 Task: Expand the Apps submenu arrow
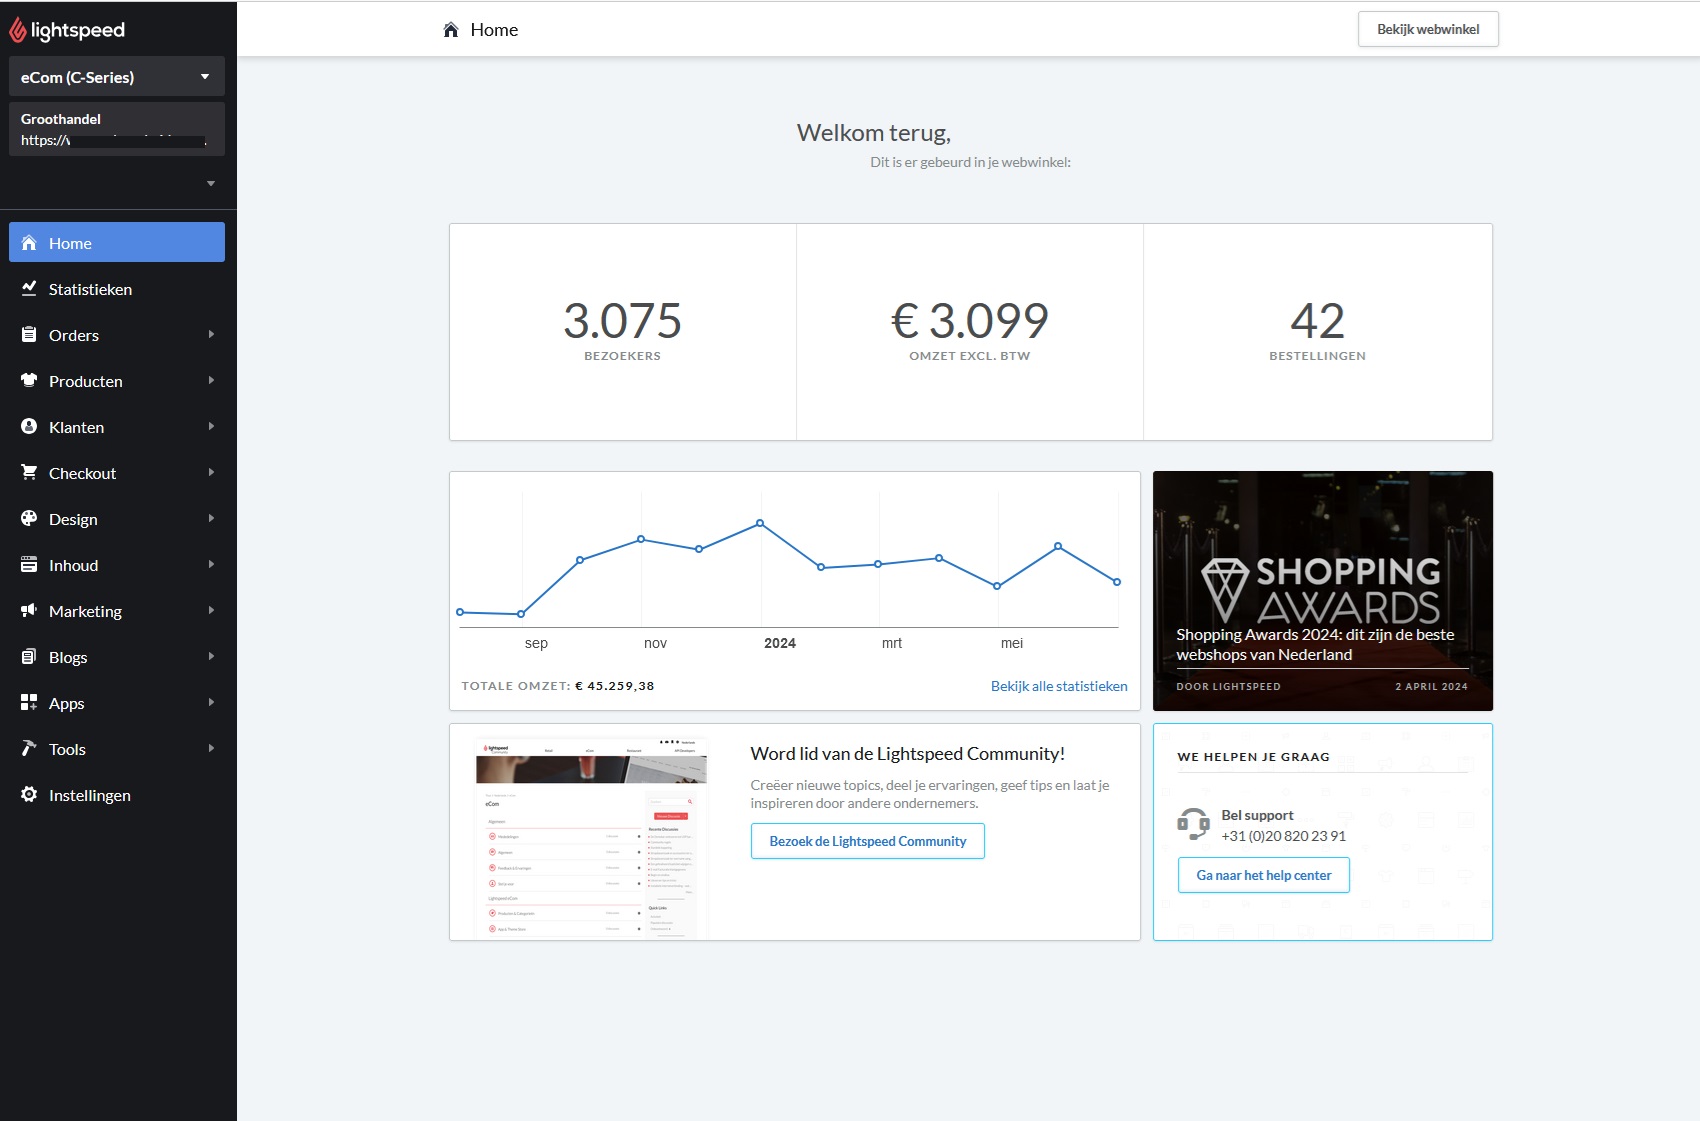(x=211, y=703)
